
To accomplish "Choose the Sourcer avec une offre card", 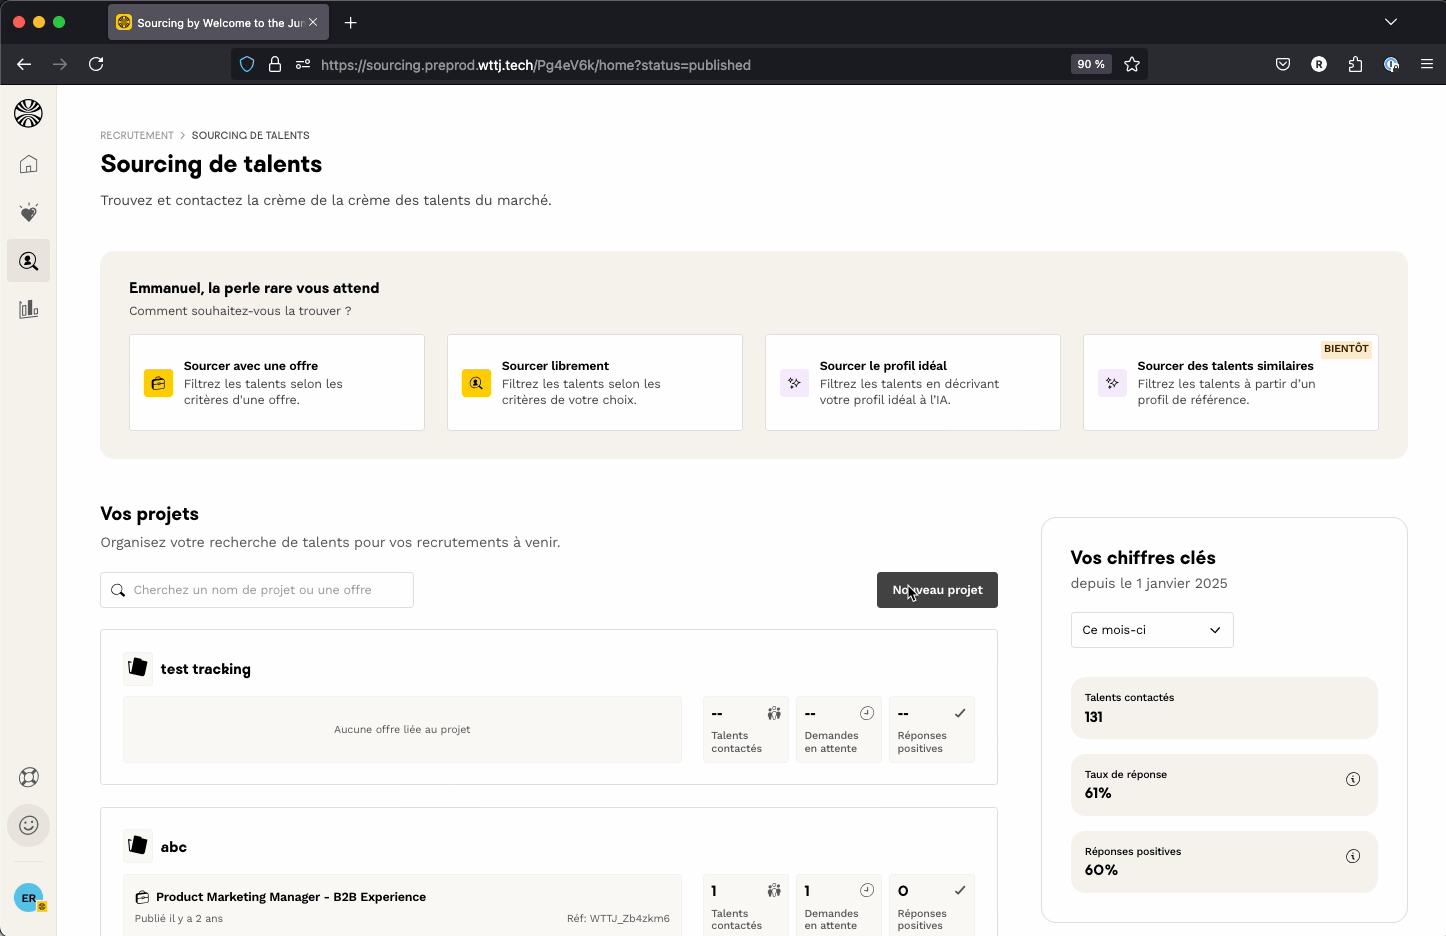I will 277,383.
